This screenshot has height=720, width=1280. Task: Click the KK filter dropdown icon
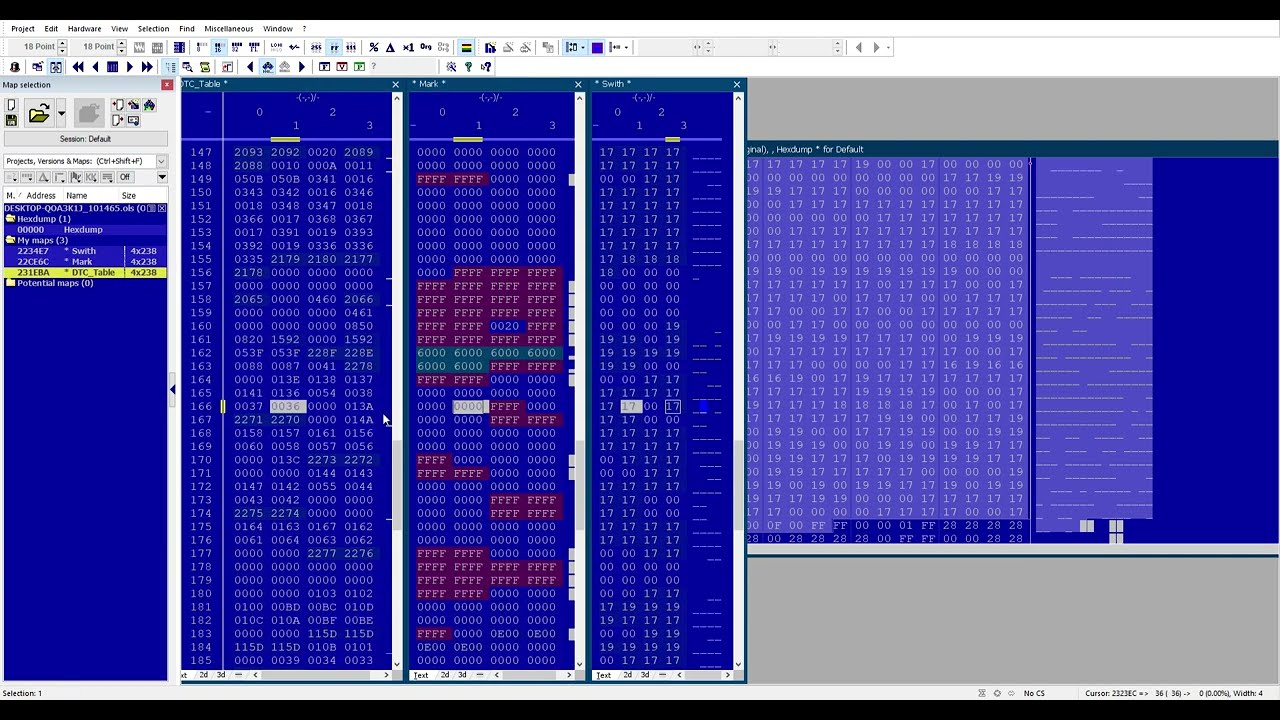(x=91, y=177)
